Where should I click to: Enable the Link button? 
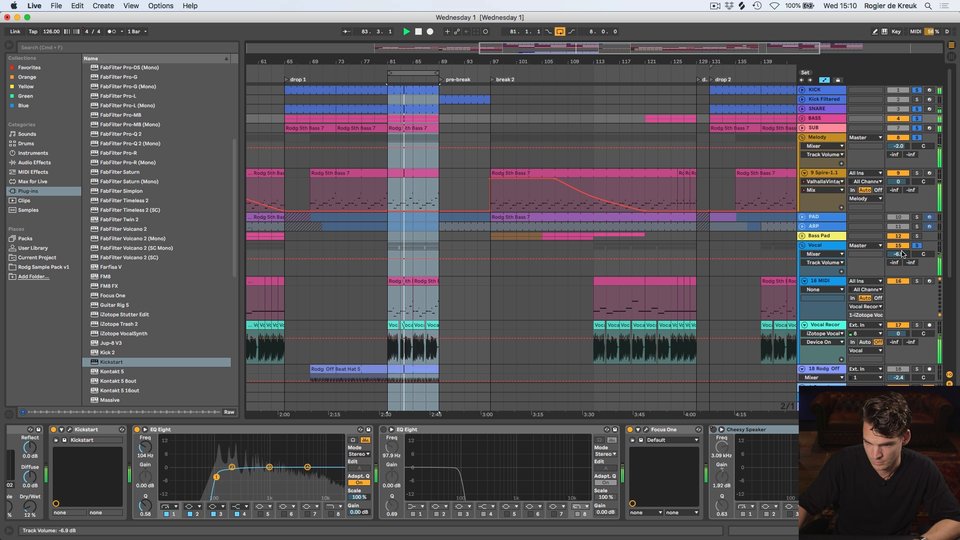(15, 31)
